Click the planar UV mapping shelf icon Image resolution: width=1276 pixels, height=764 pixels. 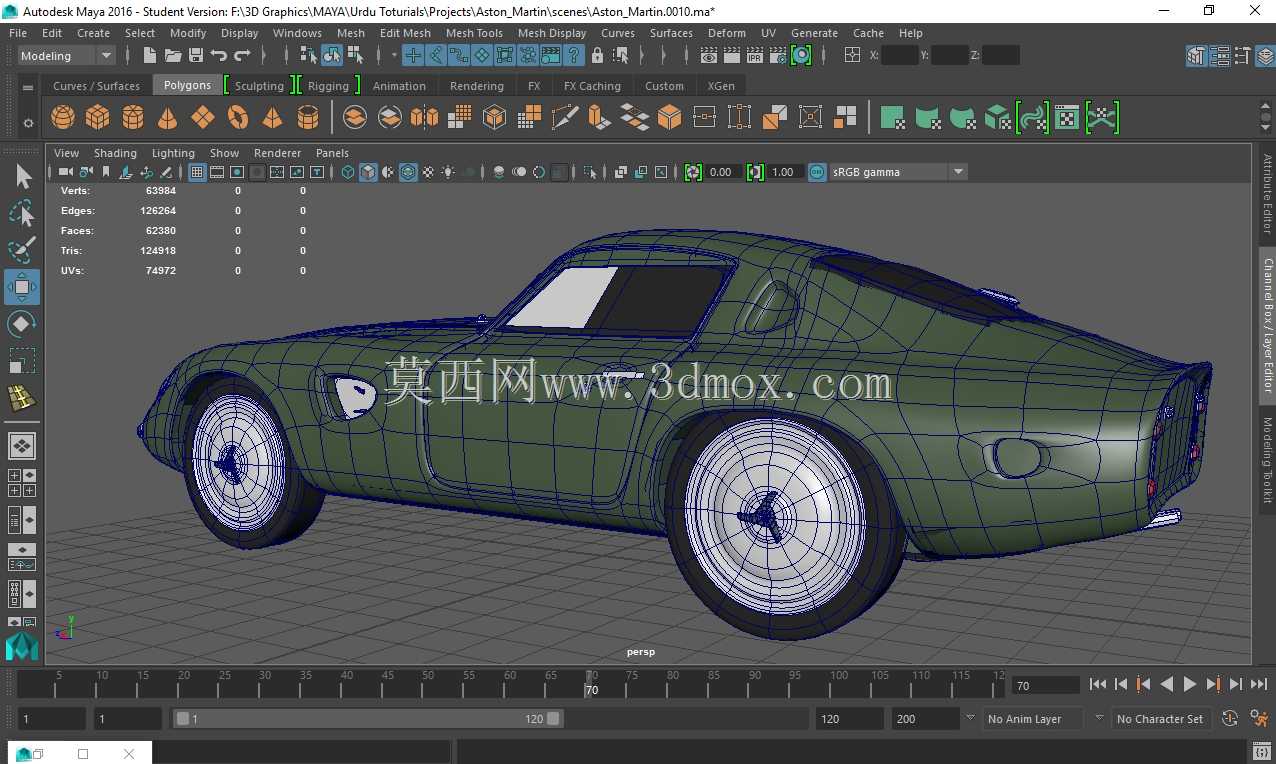(893, 118)
